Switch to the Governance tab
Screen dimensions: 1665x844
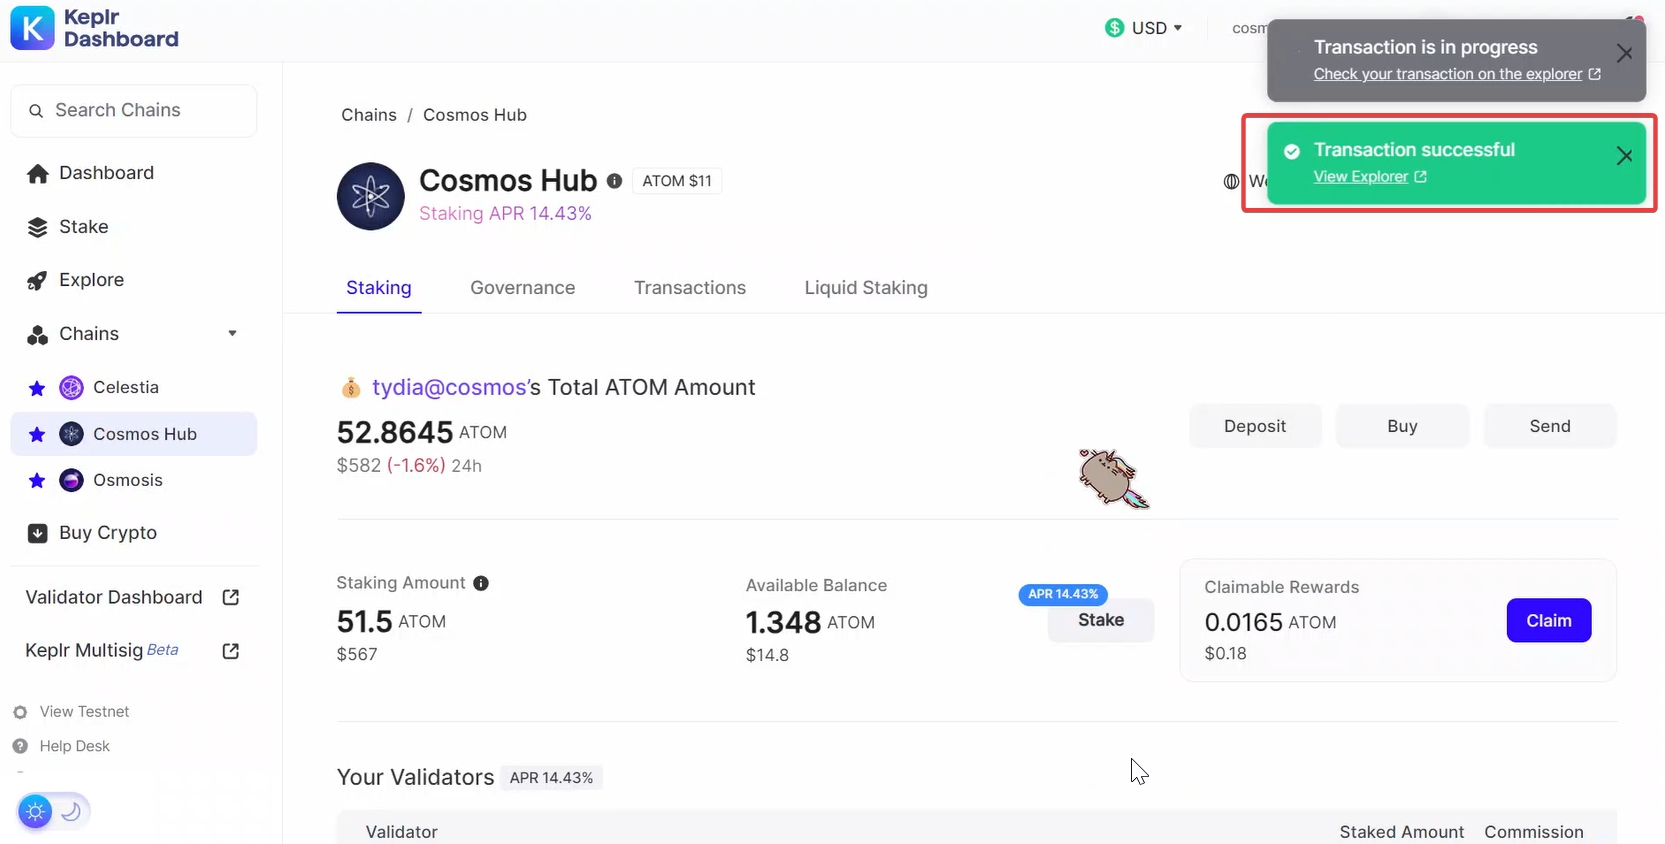(522, 288)
